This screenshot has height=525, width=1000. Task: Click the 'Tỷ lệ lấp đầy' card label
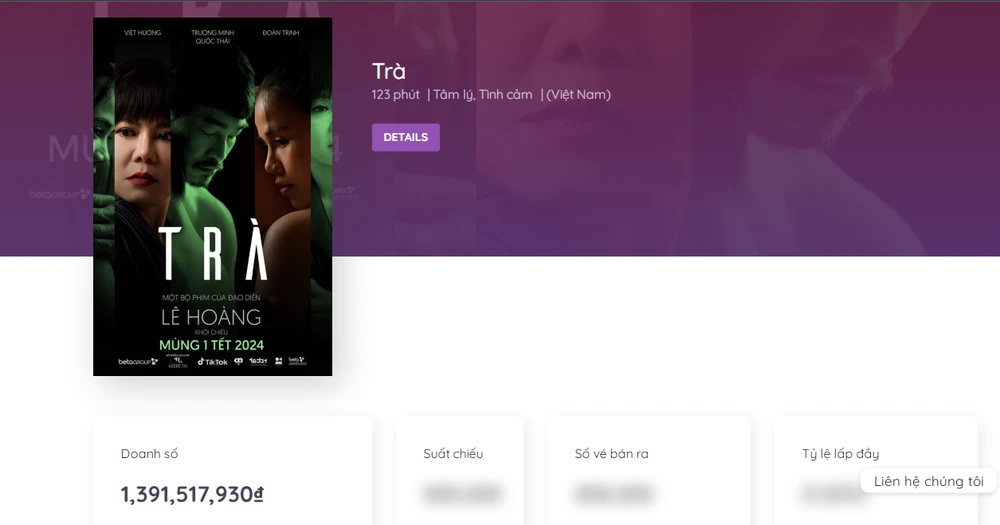pyautogui.click(x=840, y=454)
